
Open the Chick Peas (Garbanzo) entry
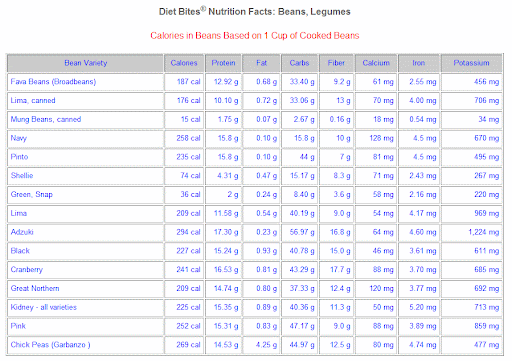pyautogui.click(x=50, y=345)
